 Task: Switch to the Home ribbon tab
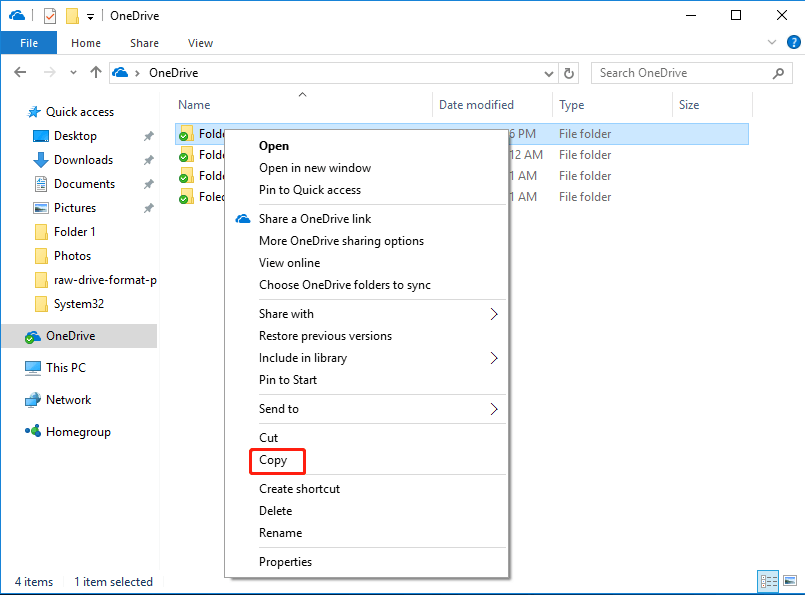pyautogui.click(x=86, y=43)
